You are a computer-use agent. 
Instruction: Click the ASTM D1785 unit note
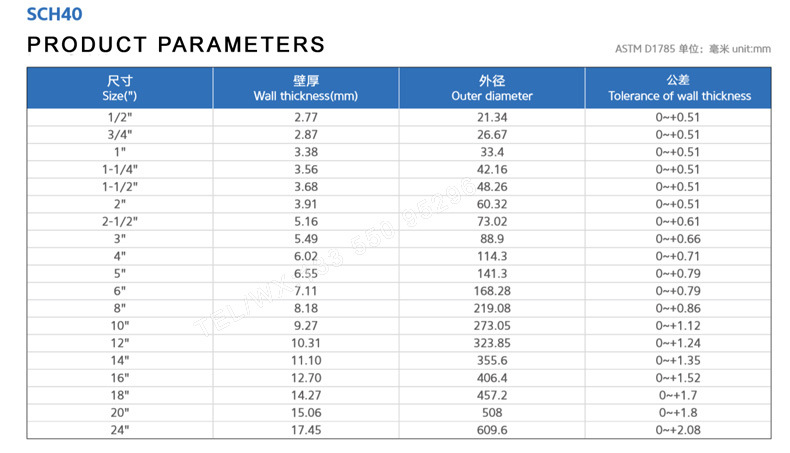[x=693, y=48]
